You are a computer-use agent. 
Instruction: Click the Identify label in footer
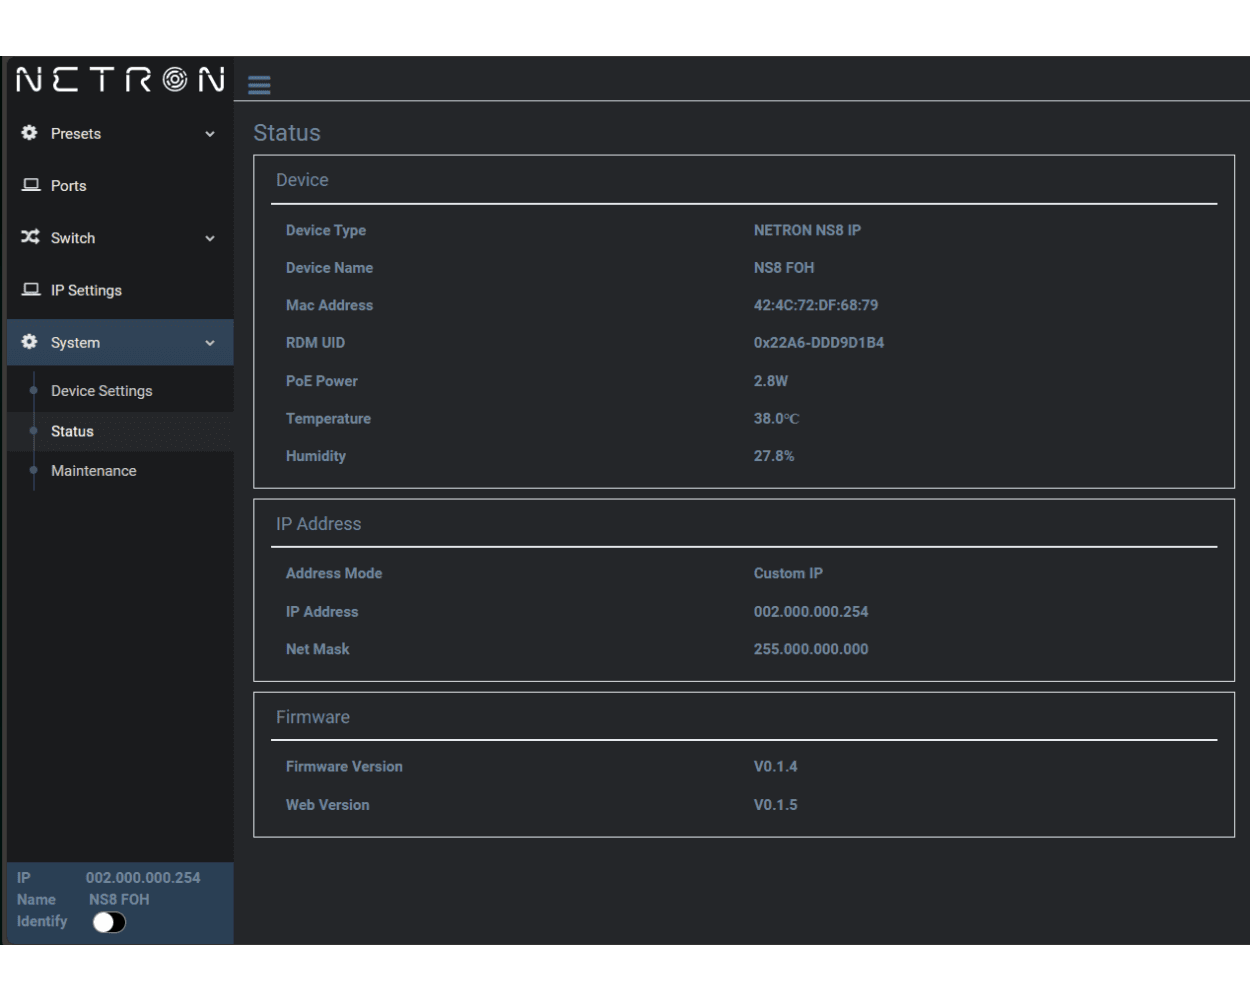point(42,921)
